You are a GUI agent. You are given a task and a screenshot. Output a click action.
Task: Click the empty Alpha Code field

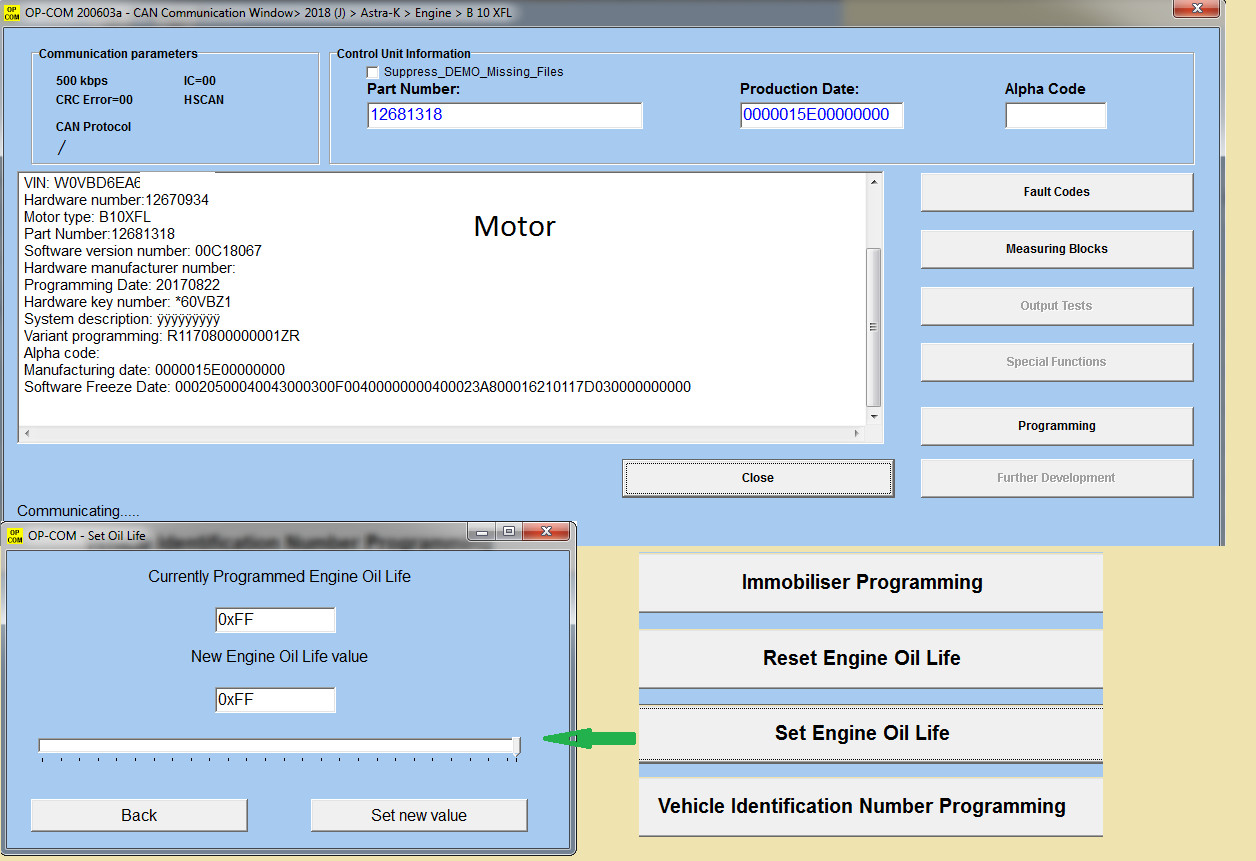tap(1055, 116)
